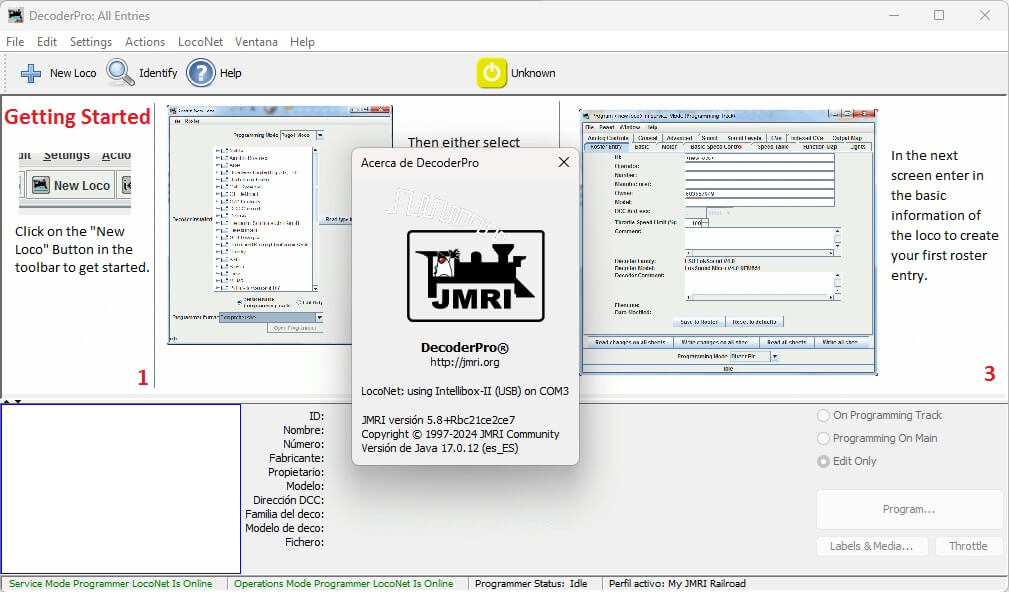This screenshot has height=592, width=1009.
Task: Open the File menu
Action: tap(15, 42)
